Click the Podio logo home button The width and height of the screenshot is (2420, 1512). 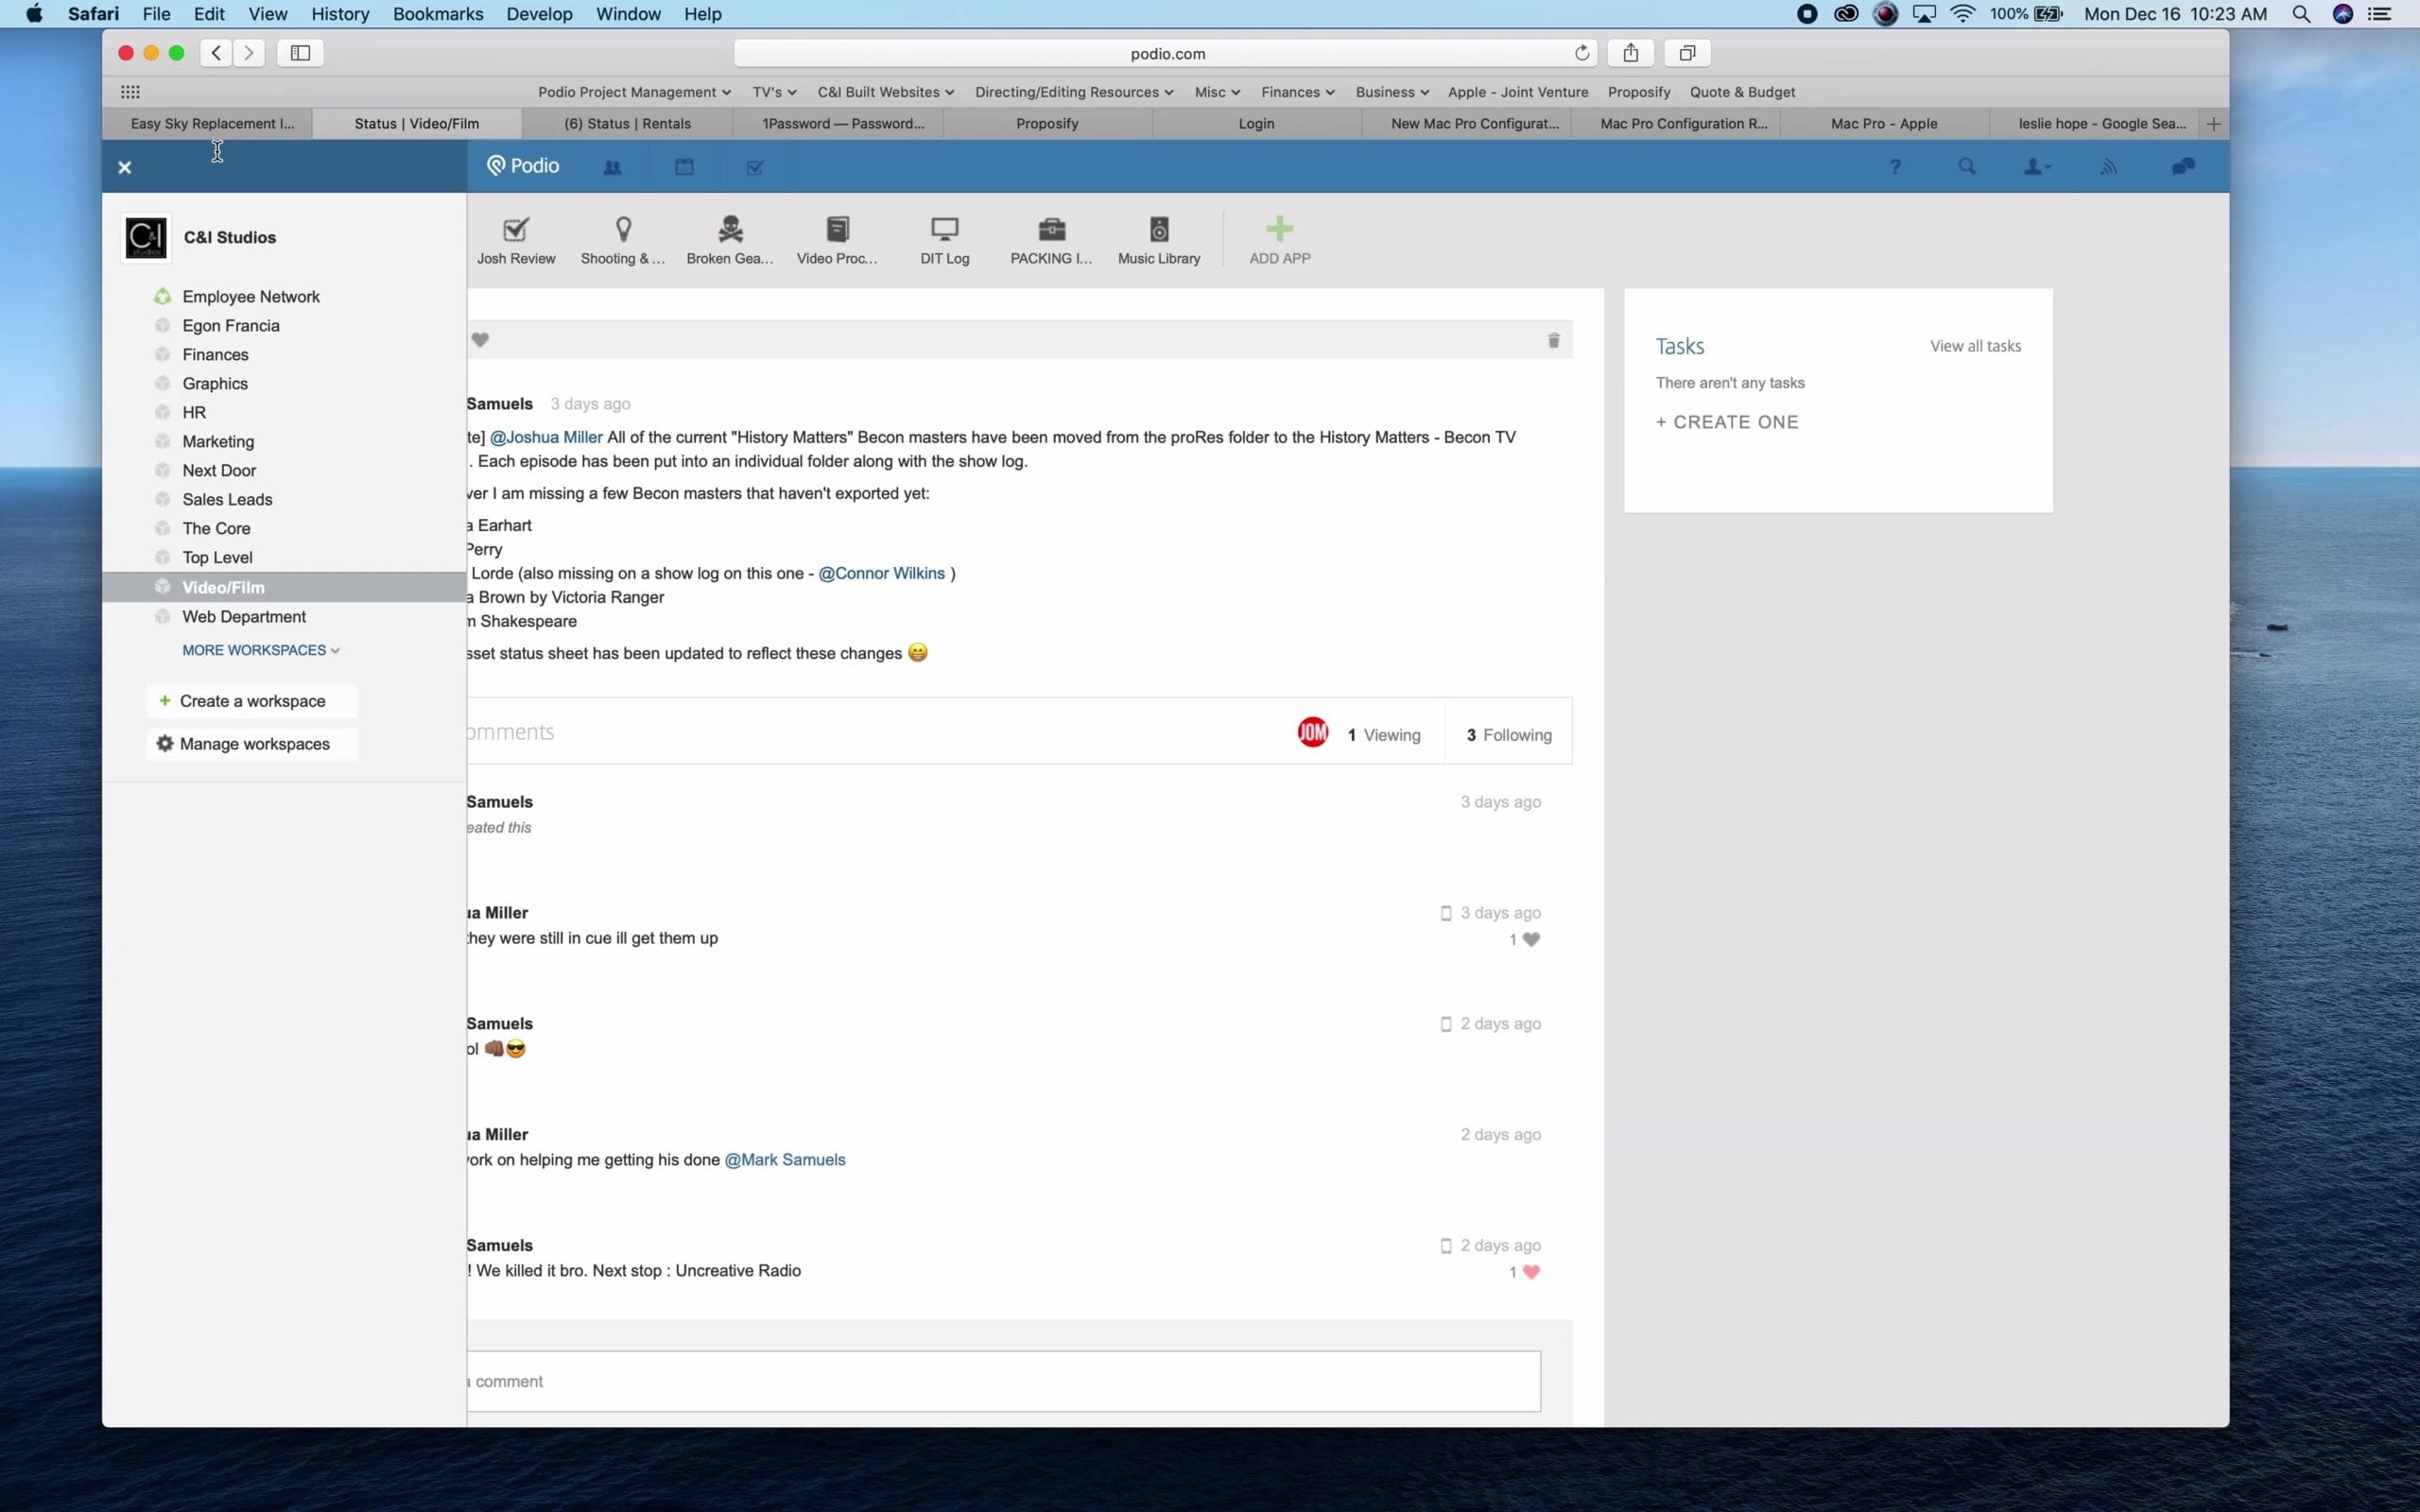point(523,166)
